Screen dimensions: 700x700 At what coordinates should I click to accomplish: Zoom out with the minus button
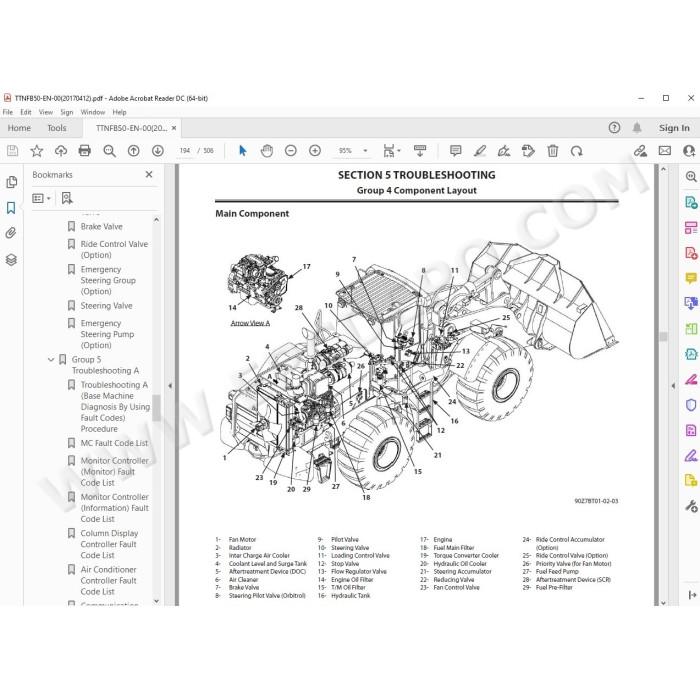click(291, 151)
